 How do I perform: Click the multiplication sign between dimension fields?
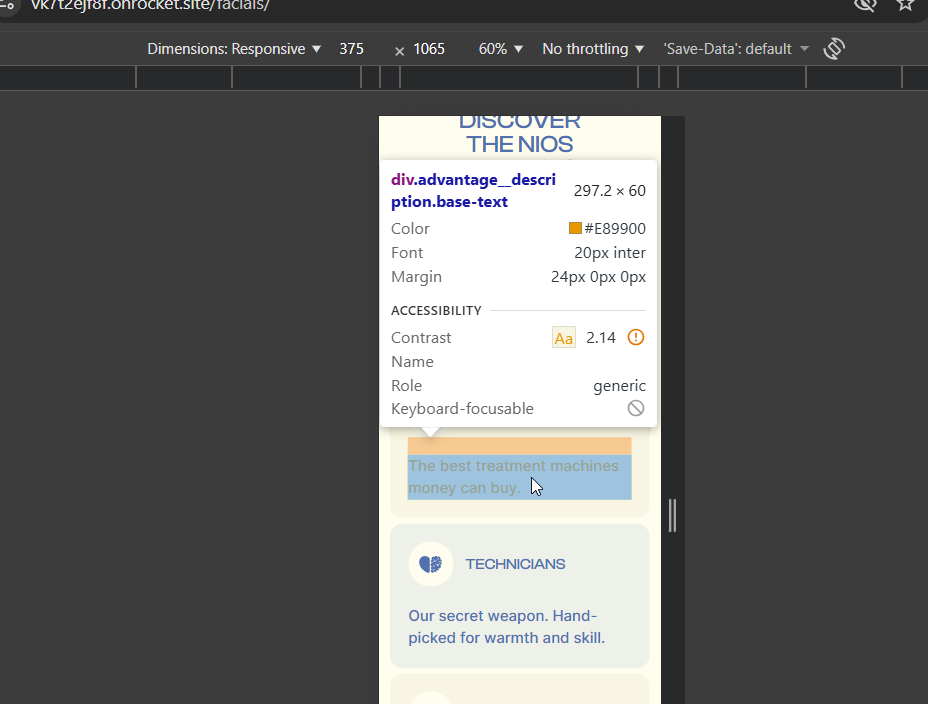[399, 51]
